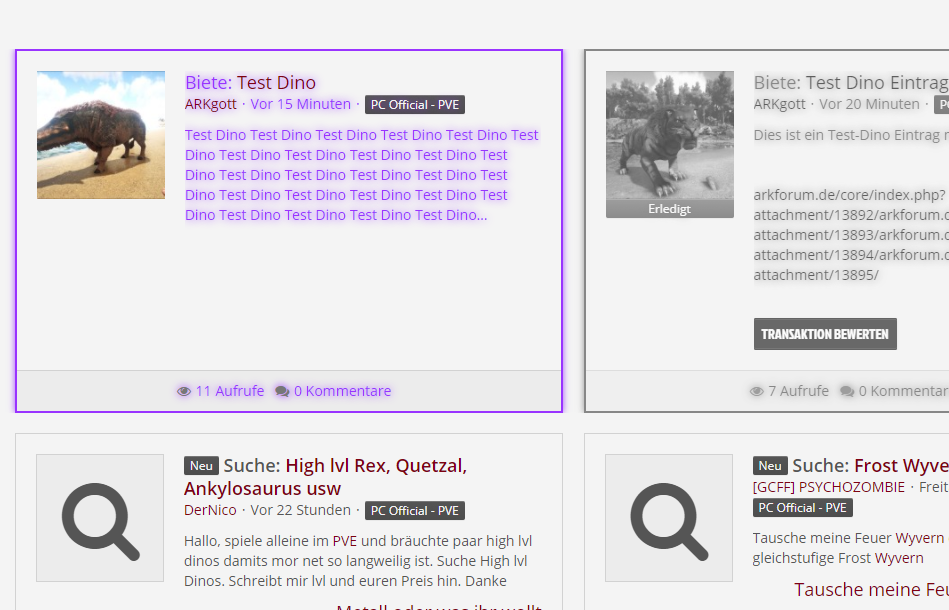The image size is (949, 610).
Task: Click comment icon in second card footer
Action: pyautogui.click(x=847, y=391)
